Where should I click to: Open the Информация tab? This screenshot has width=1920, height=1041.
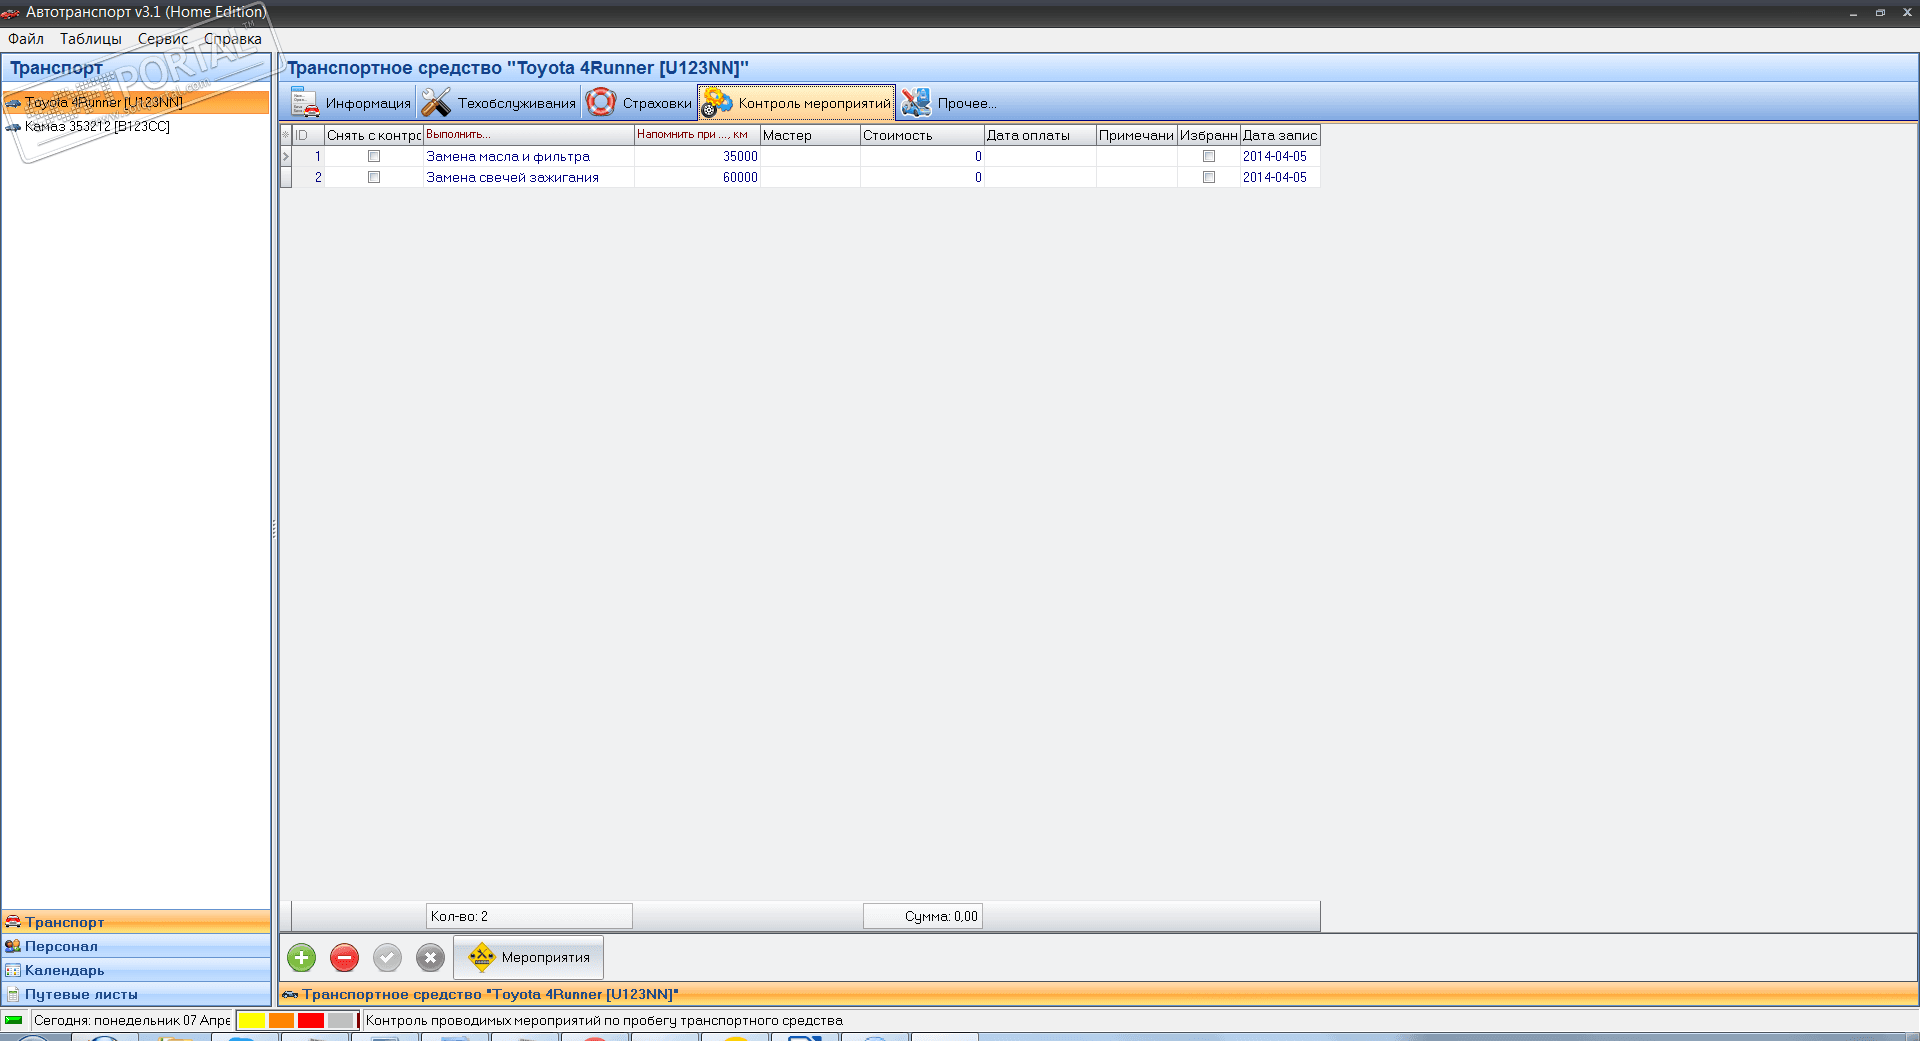(351, 103)
